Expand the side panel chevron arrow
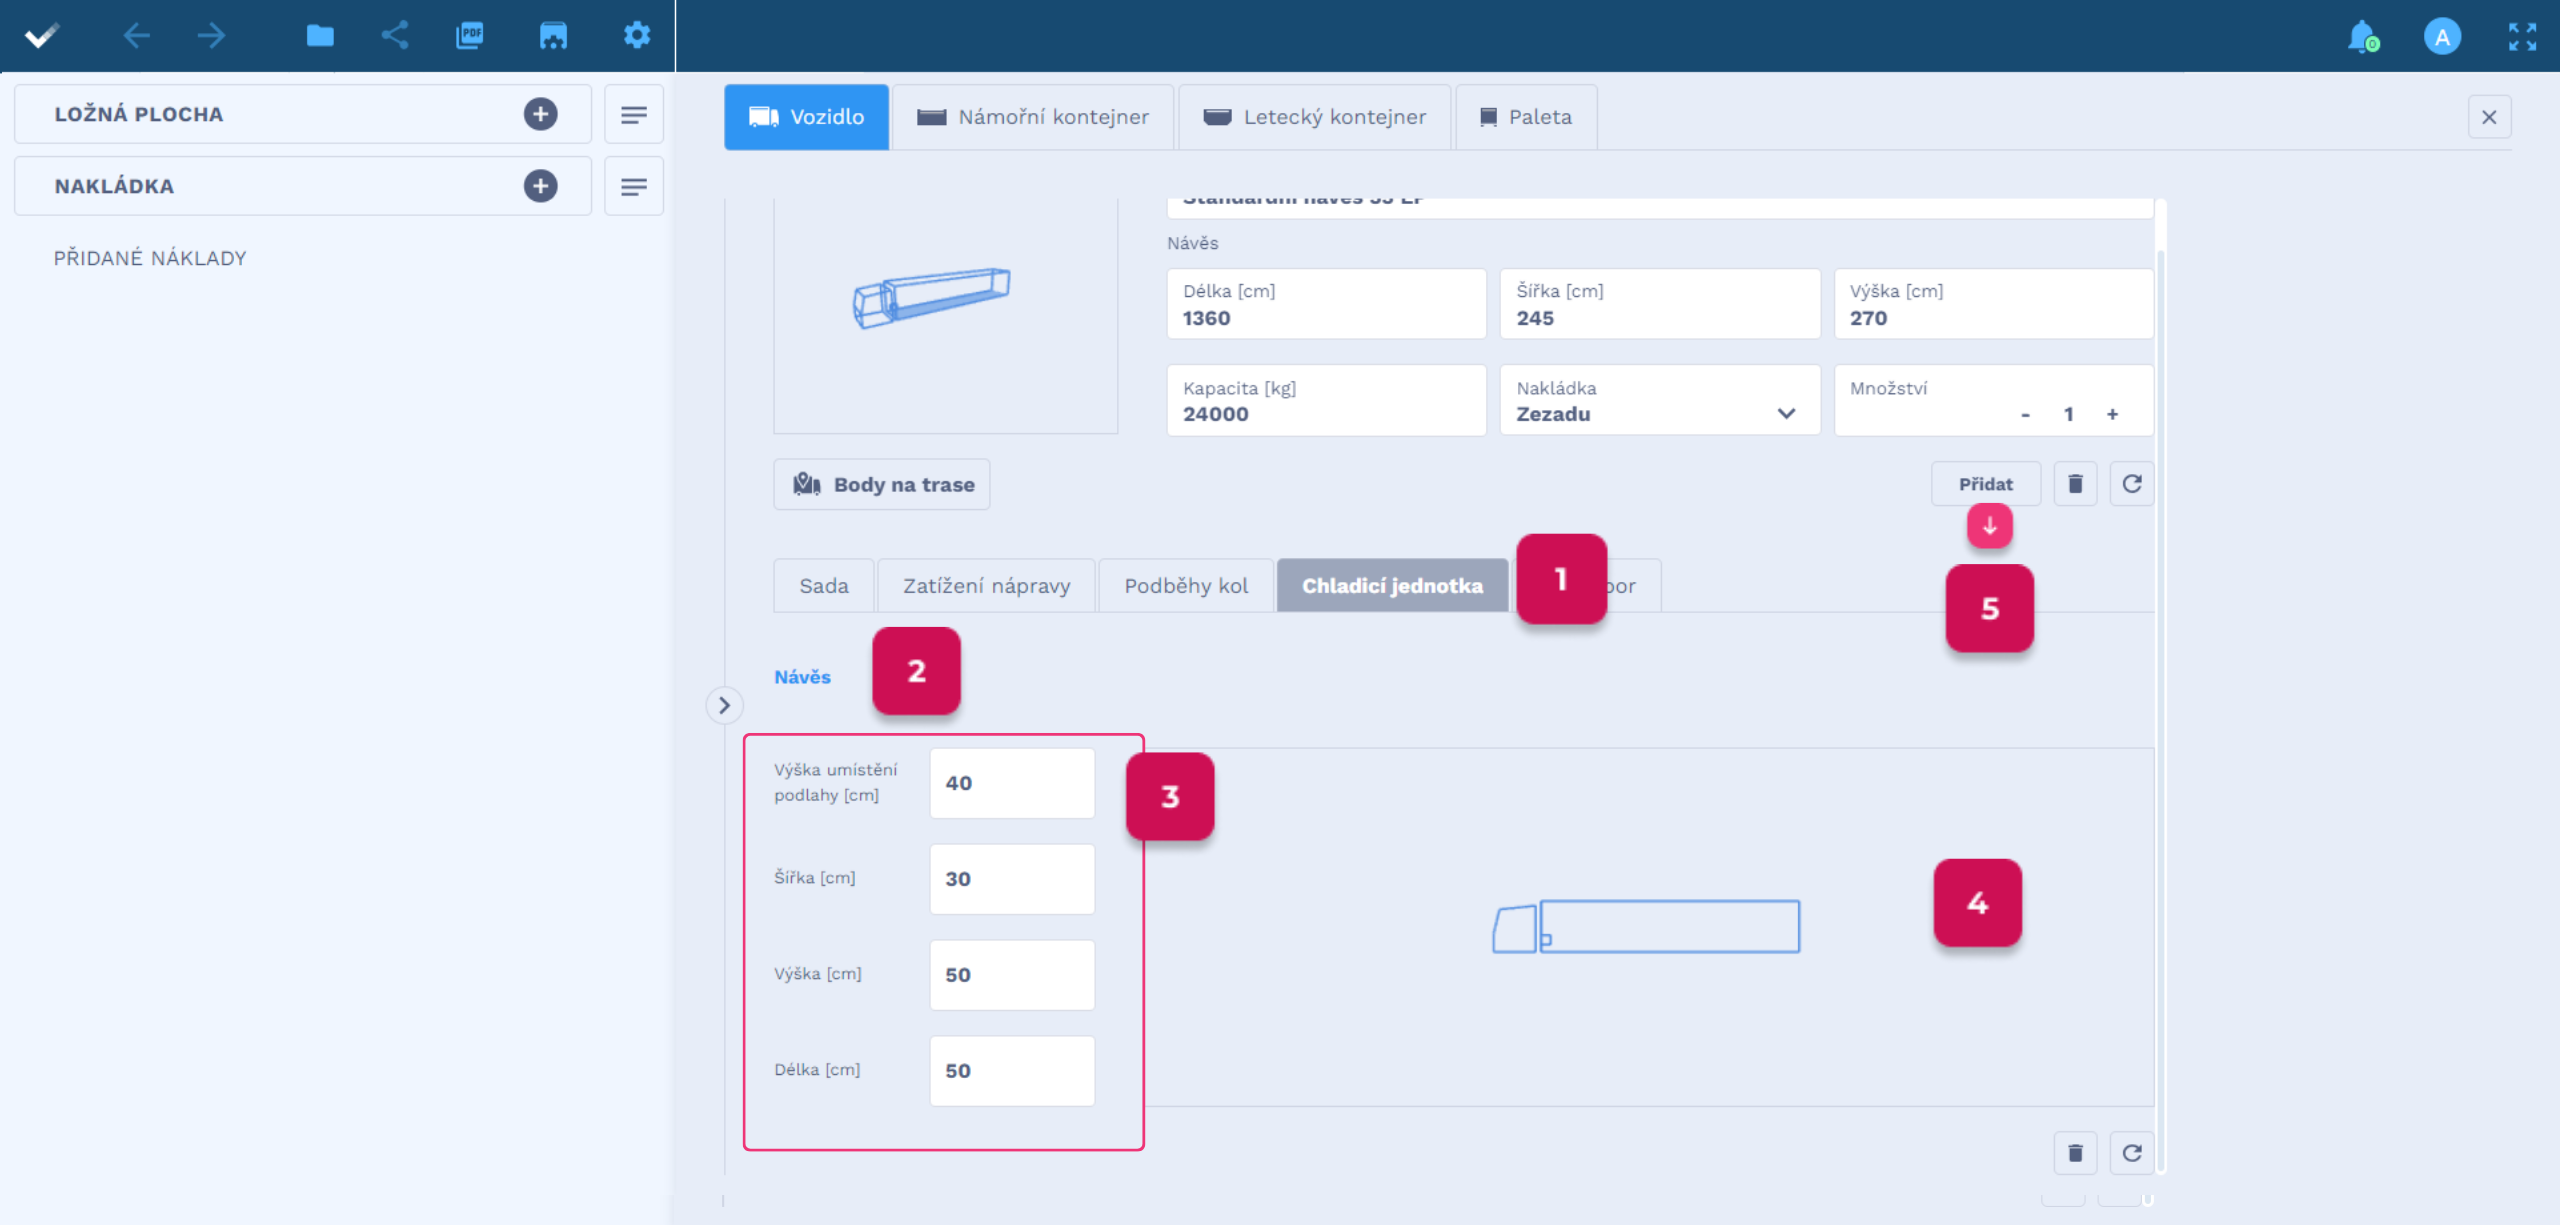This screenshot has height=1225, width=2560. (x=724, y=705)
